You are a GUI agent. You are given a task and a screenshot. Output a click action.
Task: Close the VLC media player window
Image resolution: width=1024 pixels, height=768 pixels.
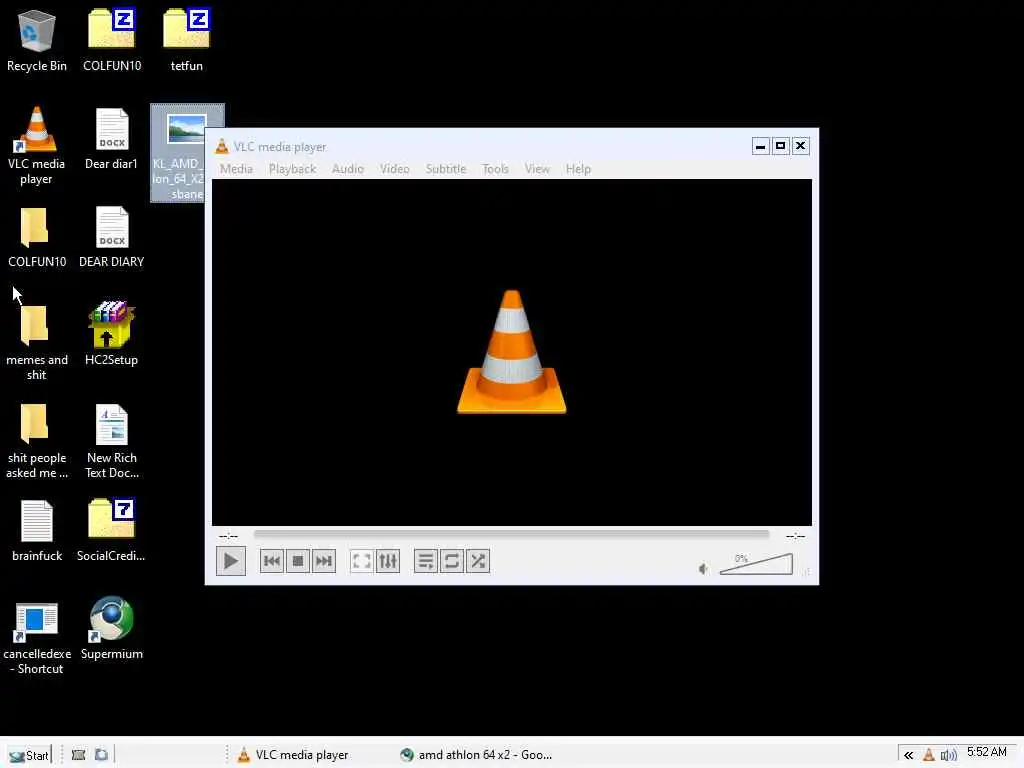pos(801,146)
